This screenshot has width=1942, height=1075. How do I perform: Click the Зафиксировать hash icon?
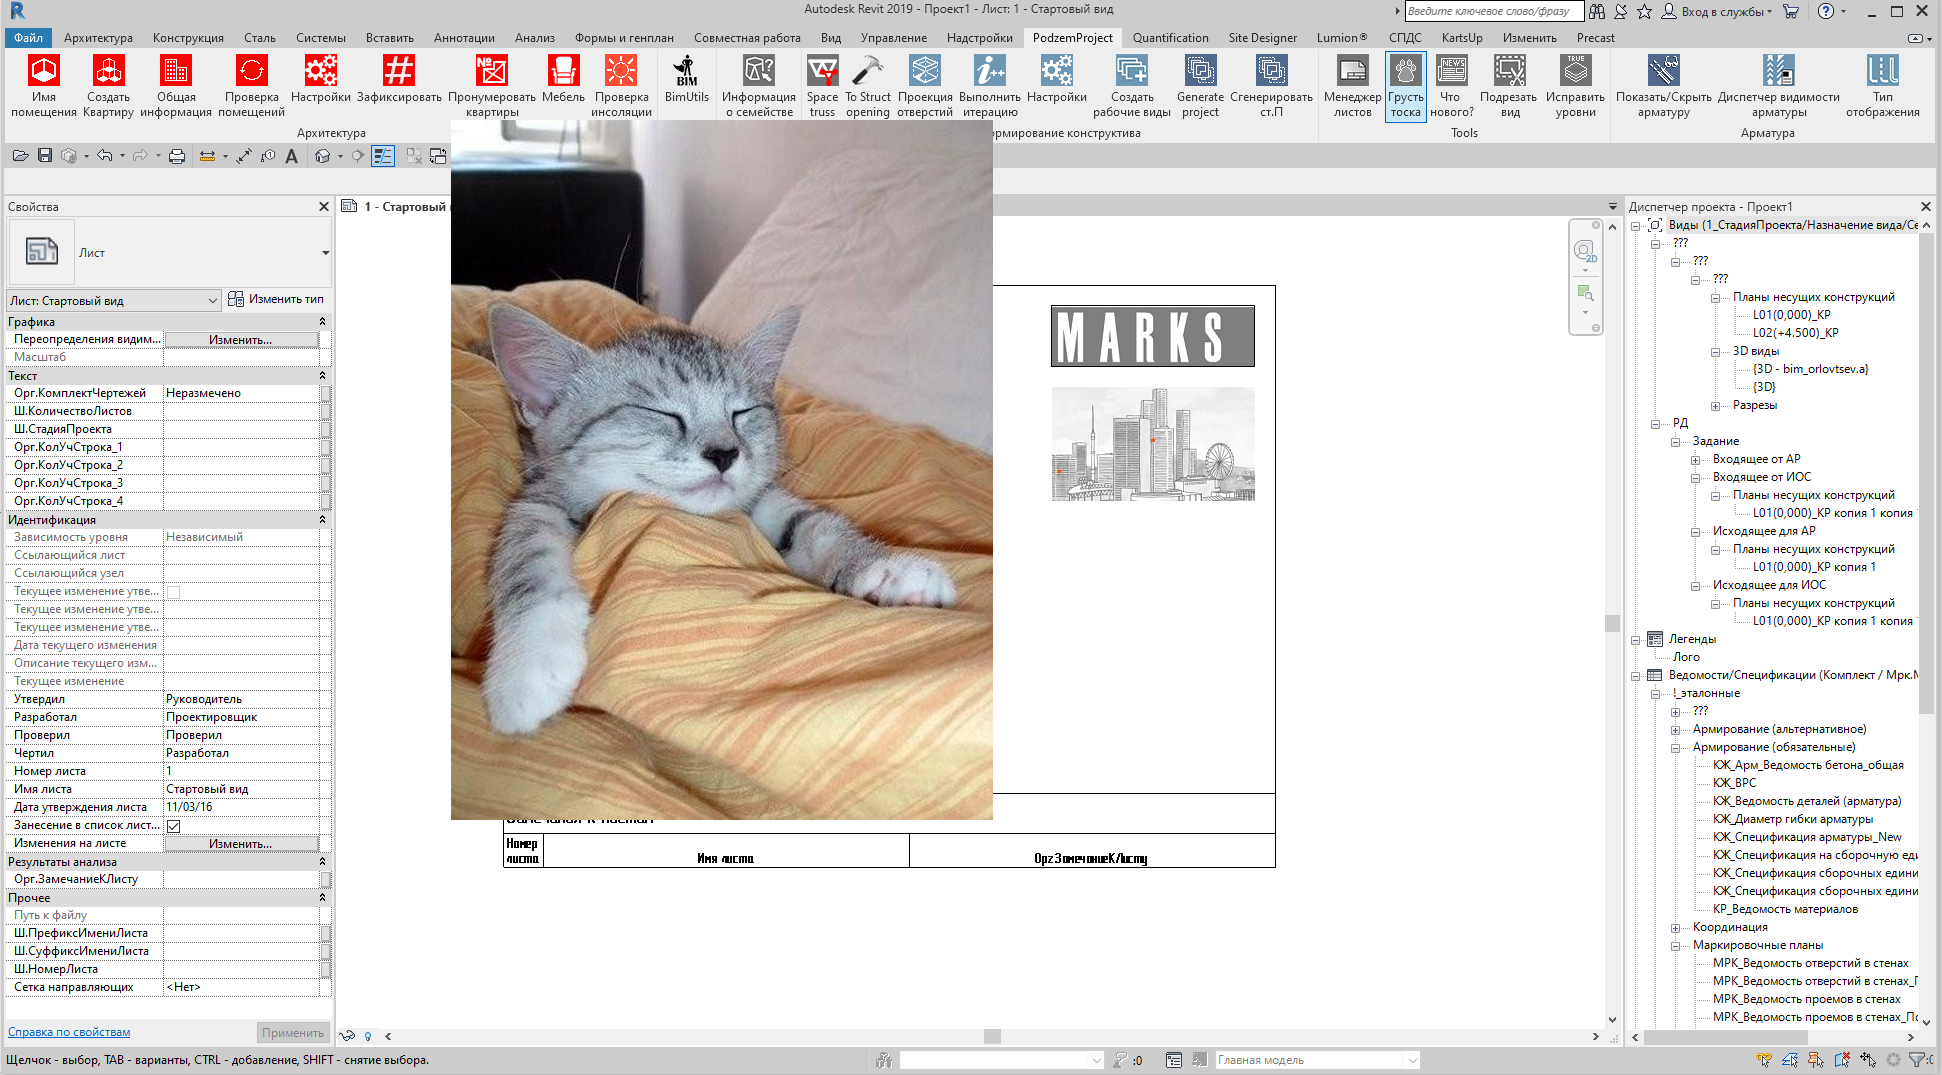tap(399, 71)
